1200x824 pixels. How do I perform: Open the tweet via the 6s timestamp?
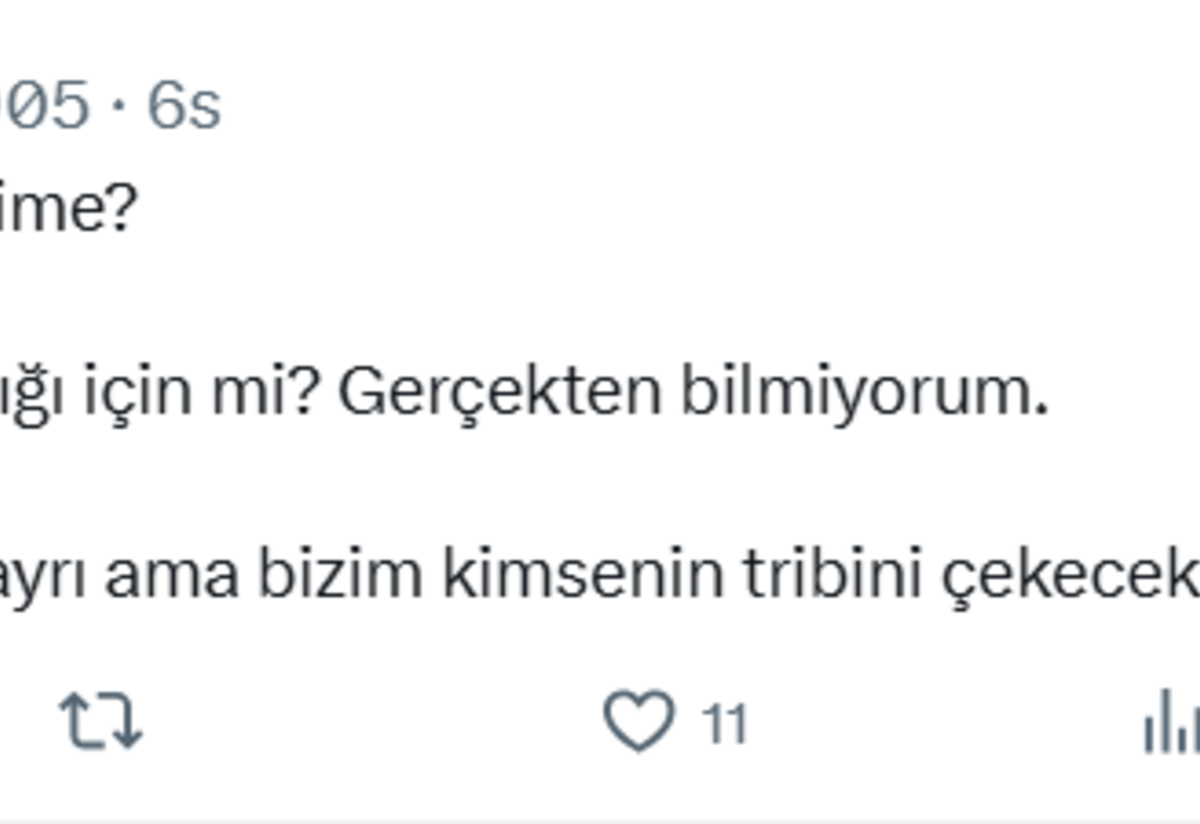point(184,106)
